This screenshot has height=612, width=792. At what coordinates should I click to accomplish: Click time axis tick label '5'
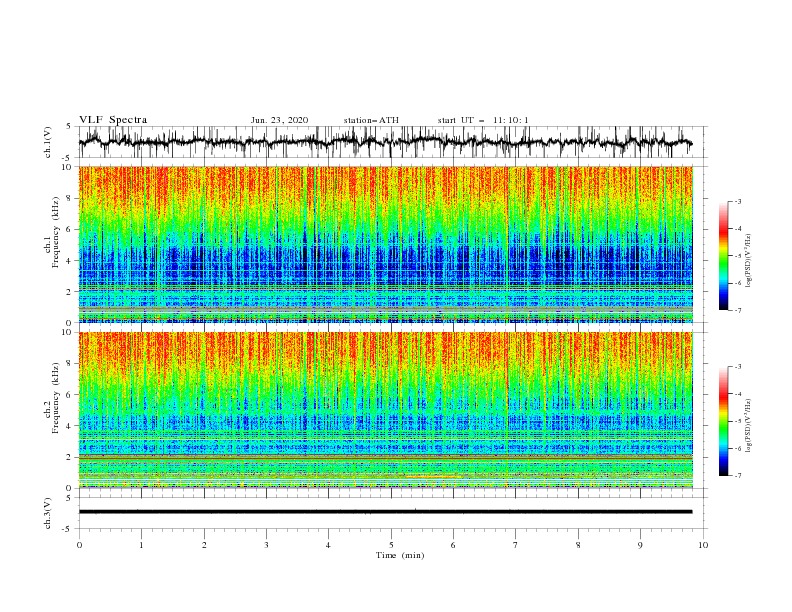point(391,545)
